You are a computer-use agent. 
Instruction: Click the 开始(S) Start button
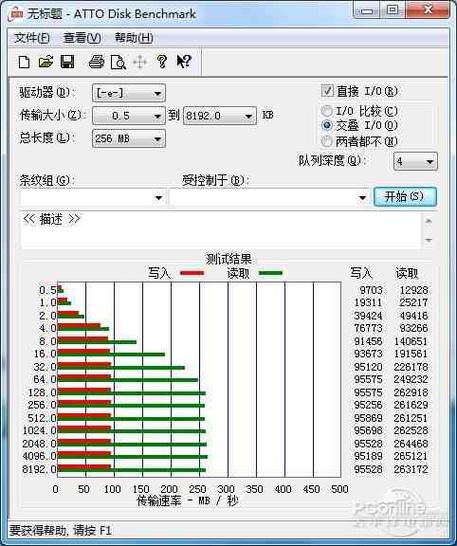click(405, 197)
